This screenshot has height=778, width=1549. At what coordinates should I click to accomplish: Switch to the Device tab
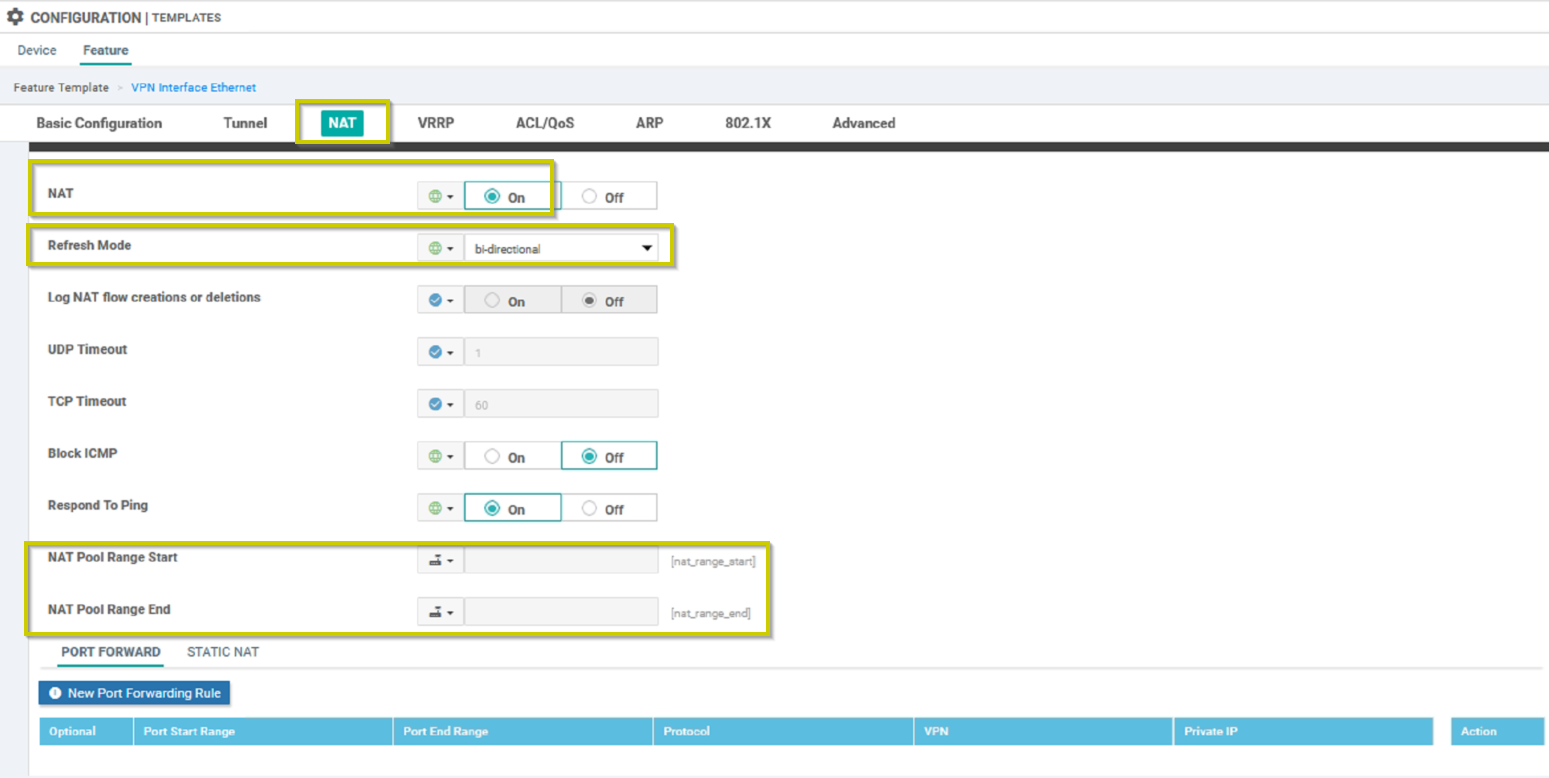point(37,50)
